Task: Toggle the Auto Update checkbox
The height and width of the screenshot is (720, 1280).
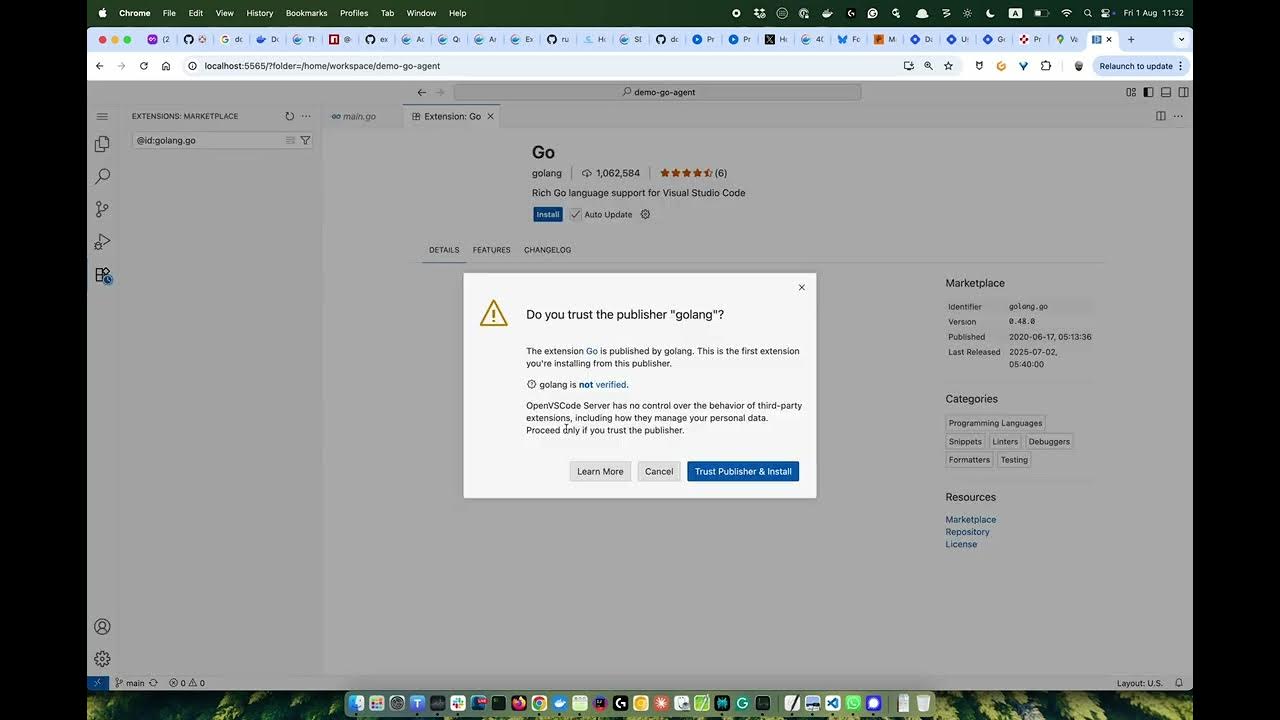Action: 577,214
